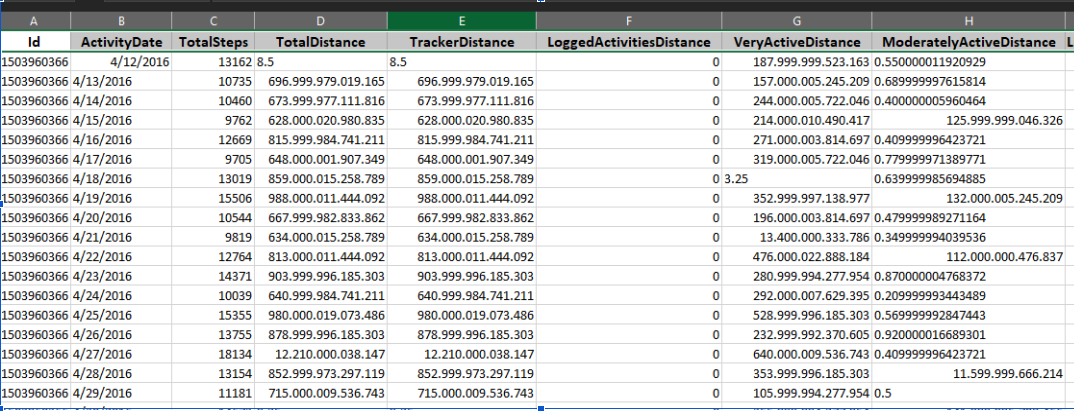Select TotalDistance cell 12.210.000.038.147
The width and height of the screenshot is (1074, 411).
coord(321,354)
